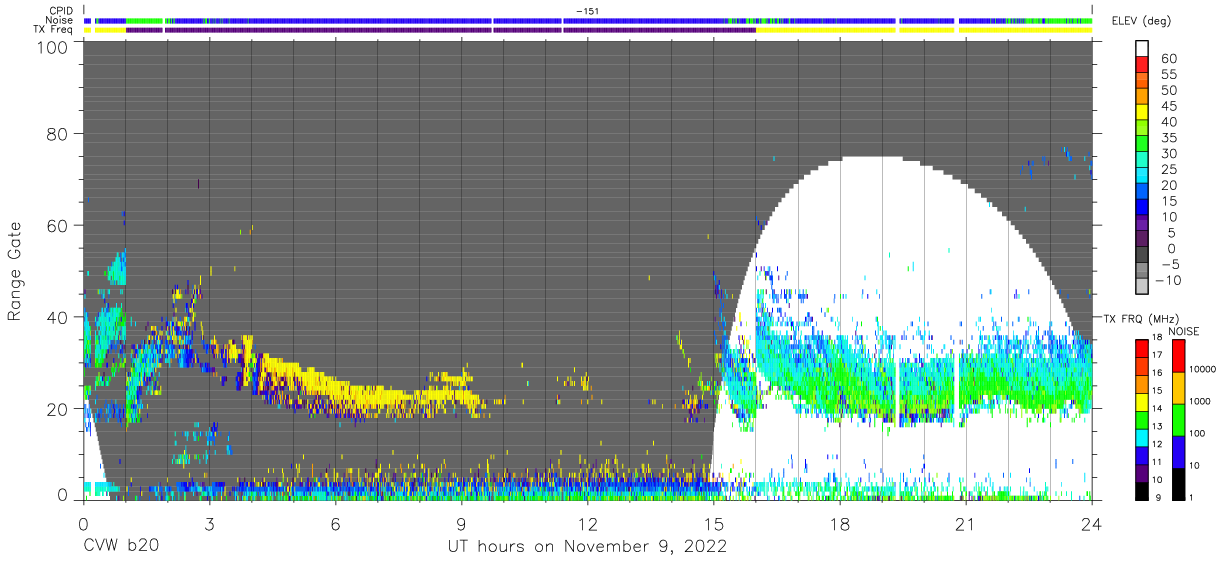Screen dimensions: 1228x567
Task: Click the Noise strip label at the top
Action: pyautogui.click(x=59, y=20)
